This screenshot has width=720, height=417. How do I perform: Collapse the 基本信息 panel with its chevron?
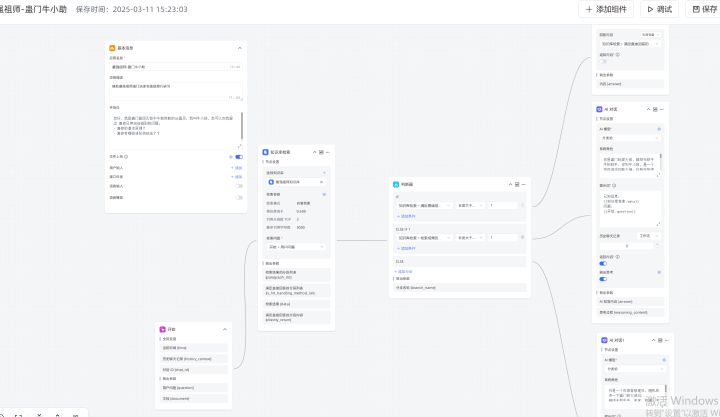click(239, 48)
